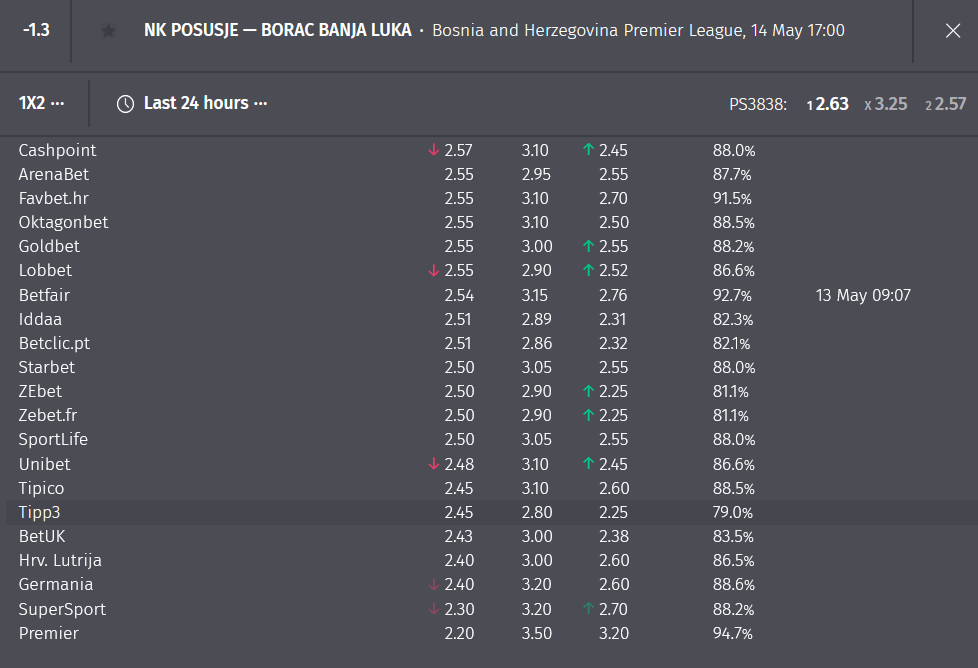Viewport: 978px width, 668px height.
Task: Expand the Last 24 hours period selector
Action: 205,103
